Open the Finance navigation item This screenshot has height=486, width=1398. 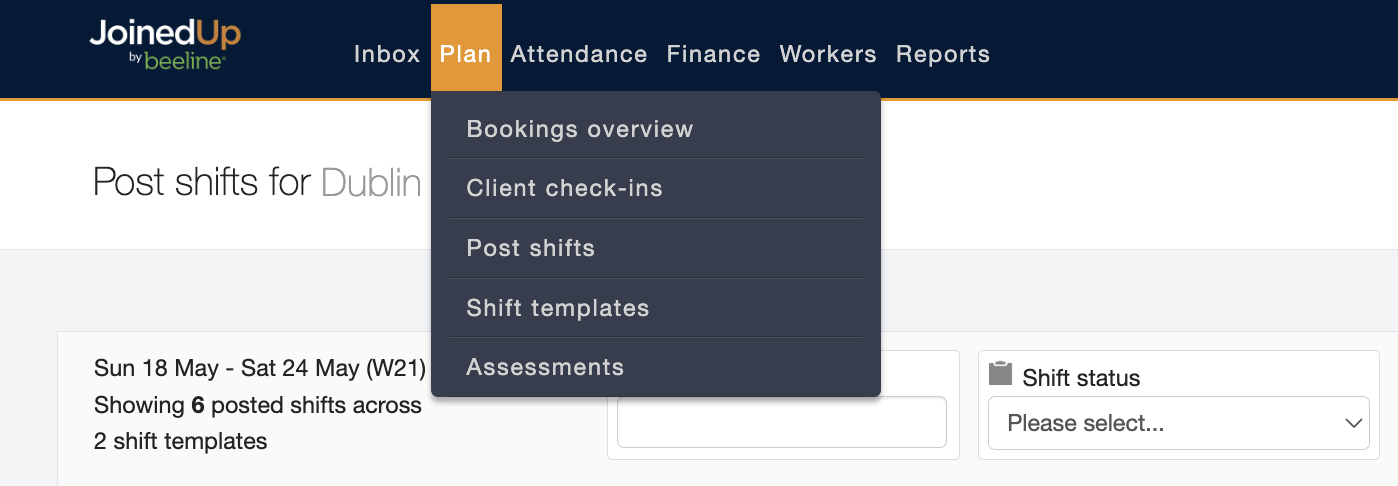tap(713, 54)
